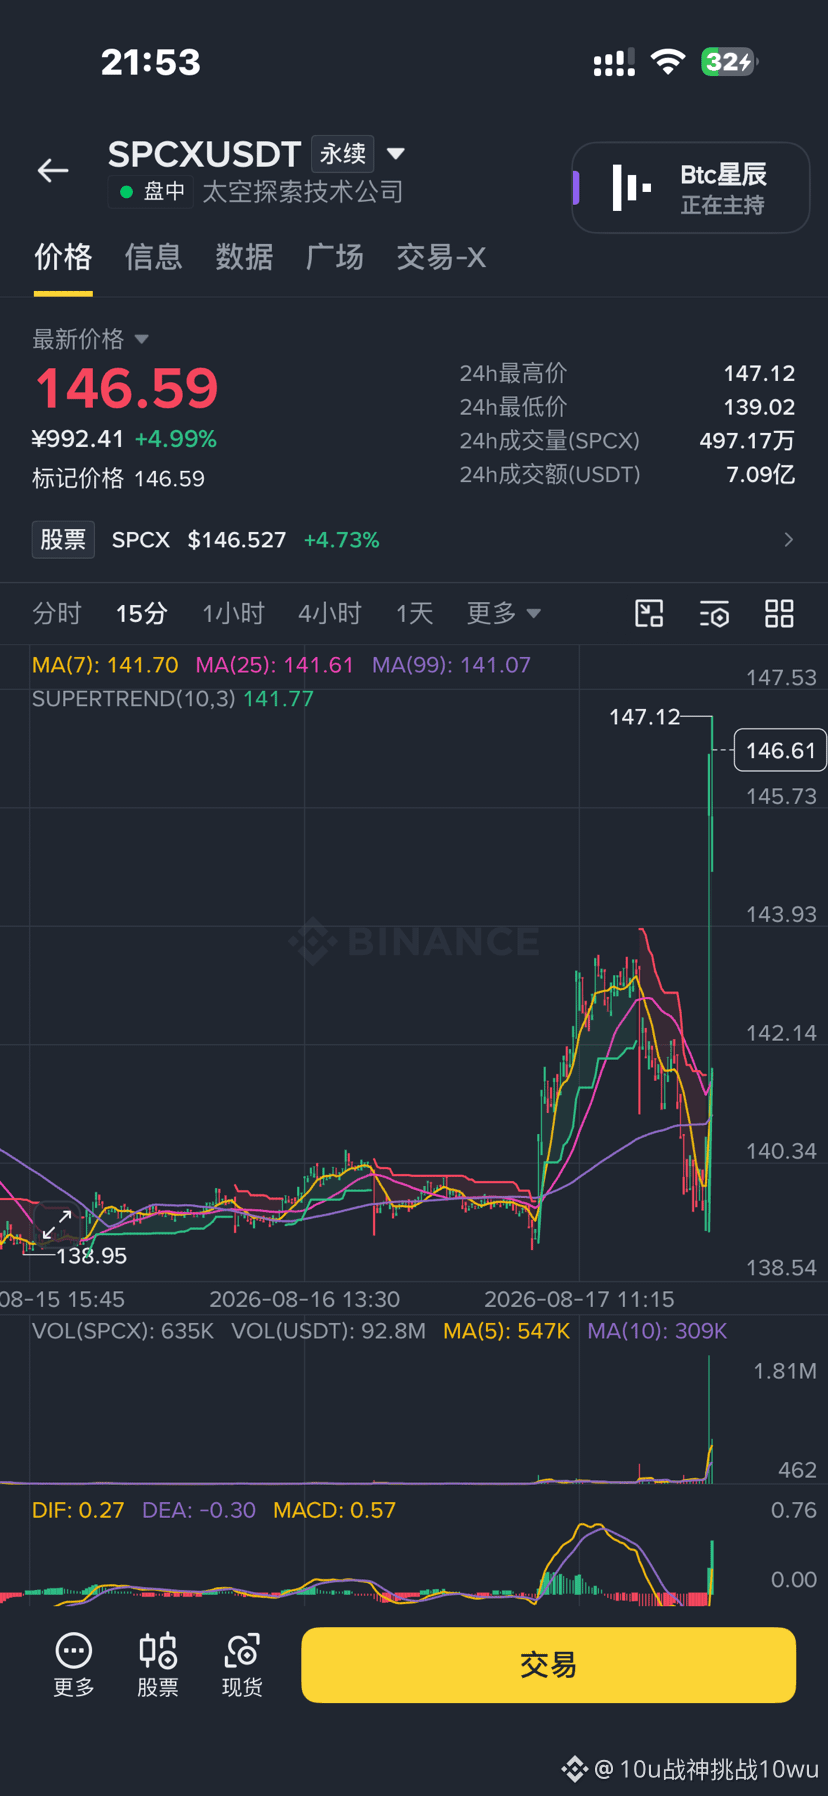The height and width of the screenshot is (1796, 828).
Task: Open the indicator settings icon
Action: click(x=714, y=613)
